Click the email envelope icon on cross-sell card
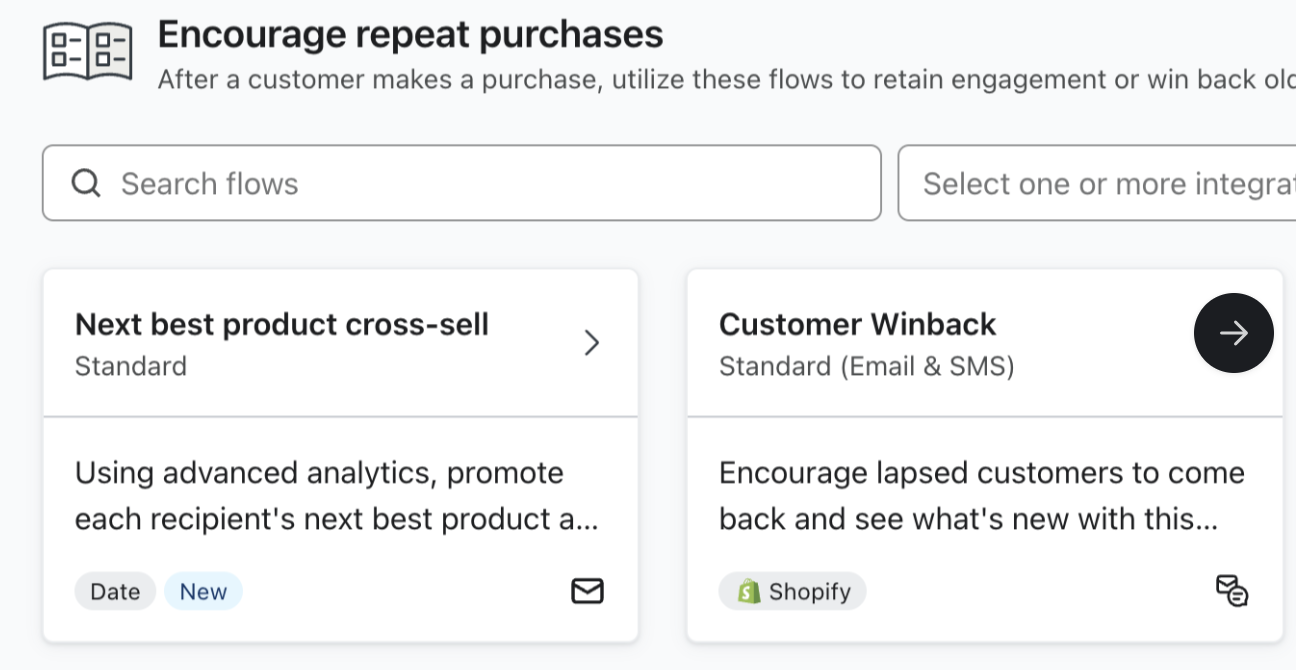This screenshot has width=1296, height=670. point(587,591)
